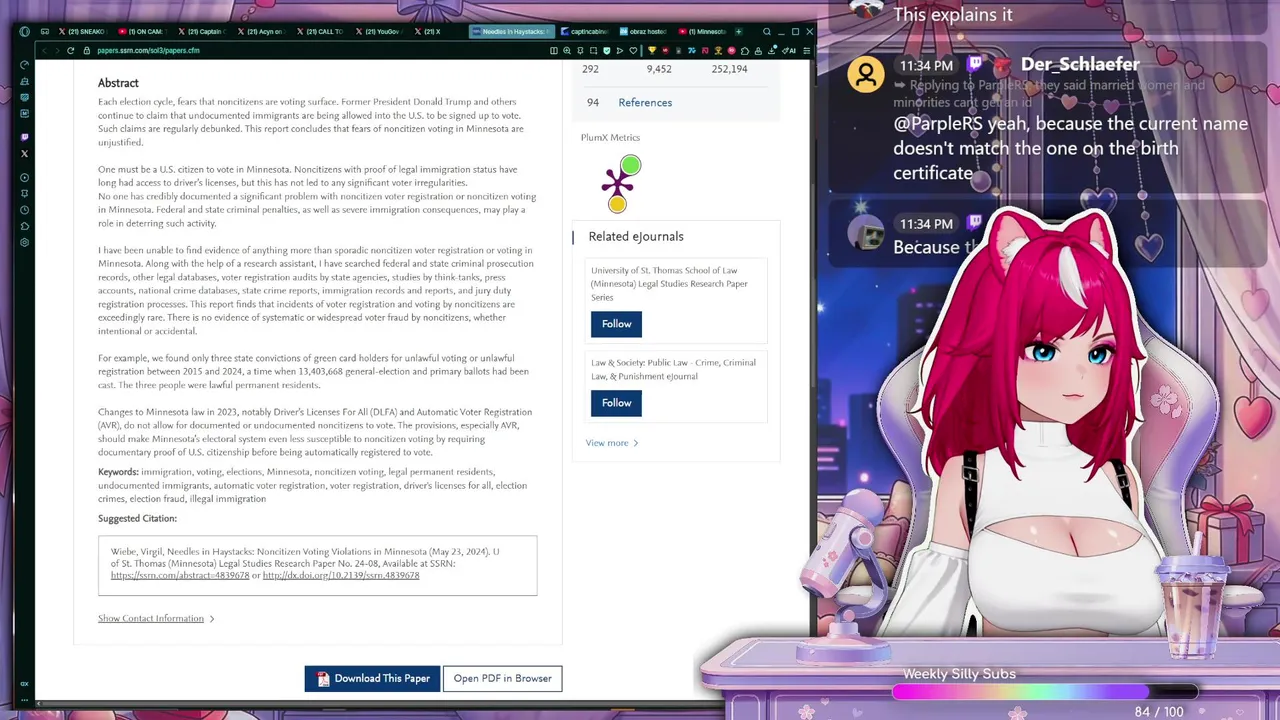Open a new tab with the plus button

pyautogui.click(x=739, y=31)
